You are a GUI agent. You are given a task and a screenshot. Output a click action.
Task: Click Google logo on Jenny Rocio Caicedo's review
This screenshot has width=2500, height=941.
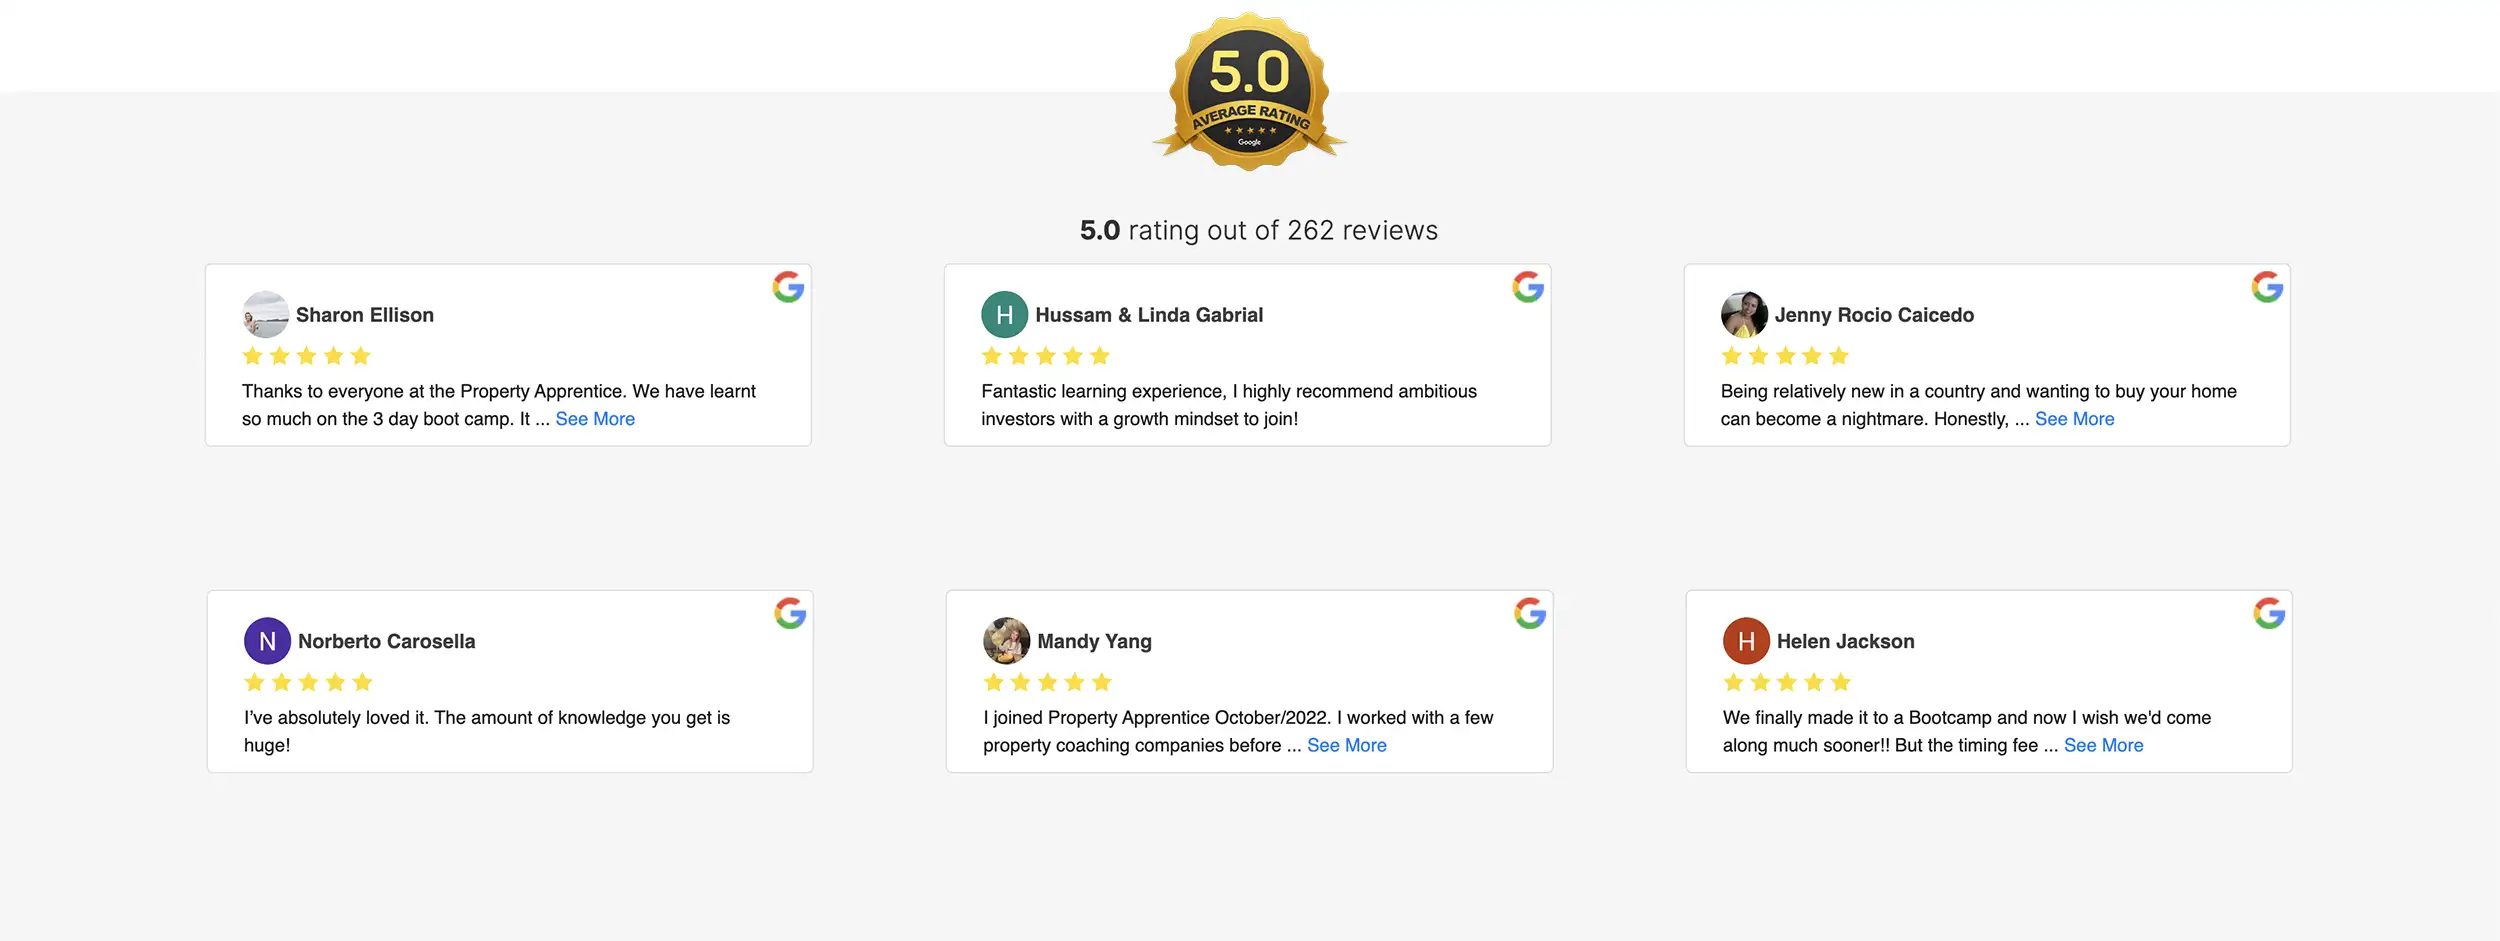(2267, 287)
